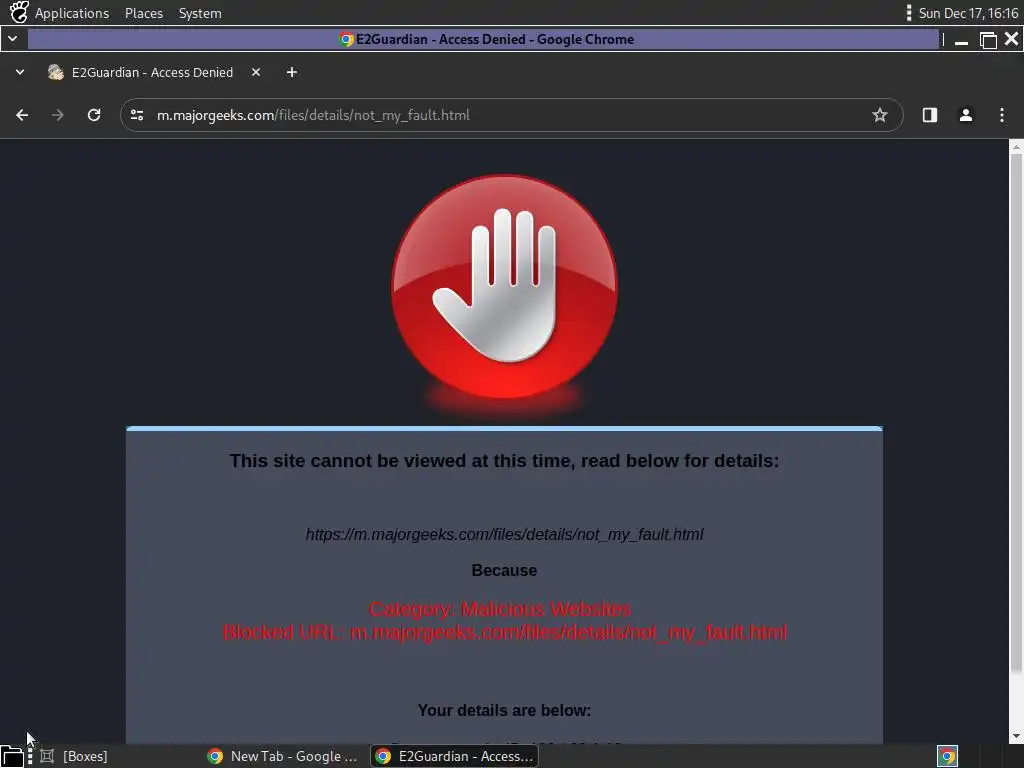Click the scroll up arrow of page
Viewport: 1024px width, 768px height.
pyautogui.click(x=1016, y=148)
